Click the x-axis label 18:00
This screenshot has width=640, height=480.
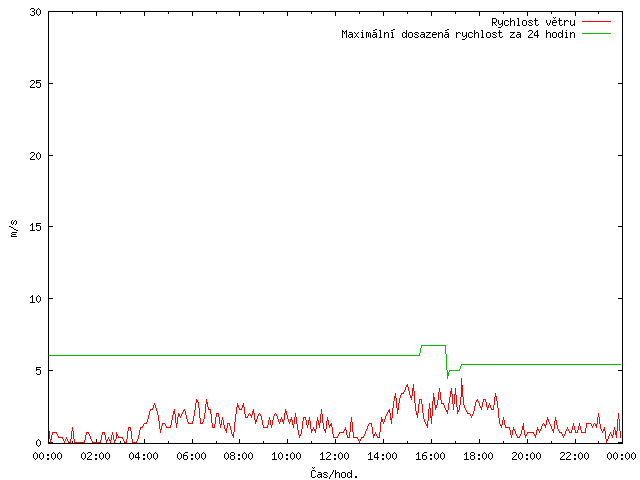point(478,456)
